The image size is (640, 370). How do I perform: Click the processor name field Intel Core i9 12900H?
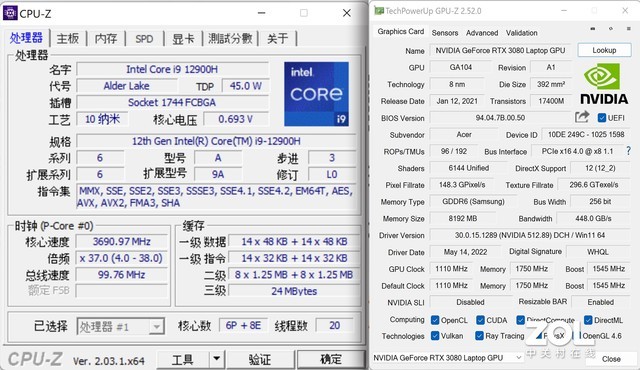click(x=172, y=69)
